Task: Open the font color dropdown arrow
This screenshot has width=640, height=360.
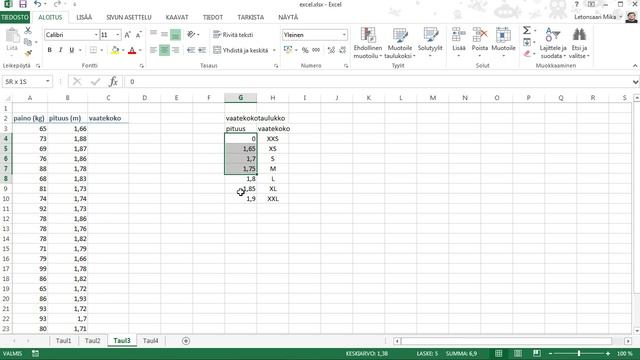Action: click(140, 50)
